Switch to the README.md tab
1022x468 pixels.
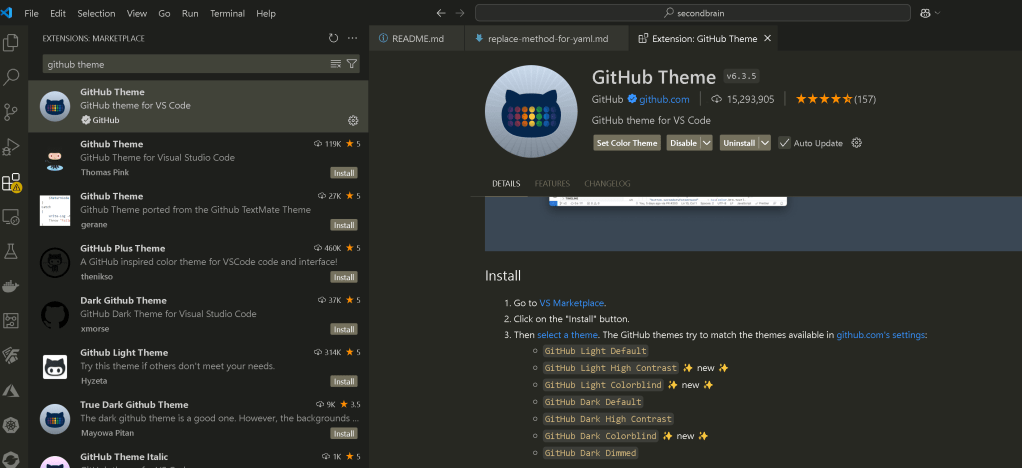coord(416,38)
